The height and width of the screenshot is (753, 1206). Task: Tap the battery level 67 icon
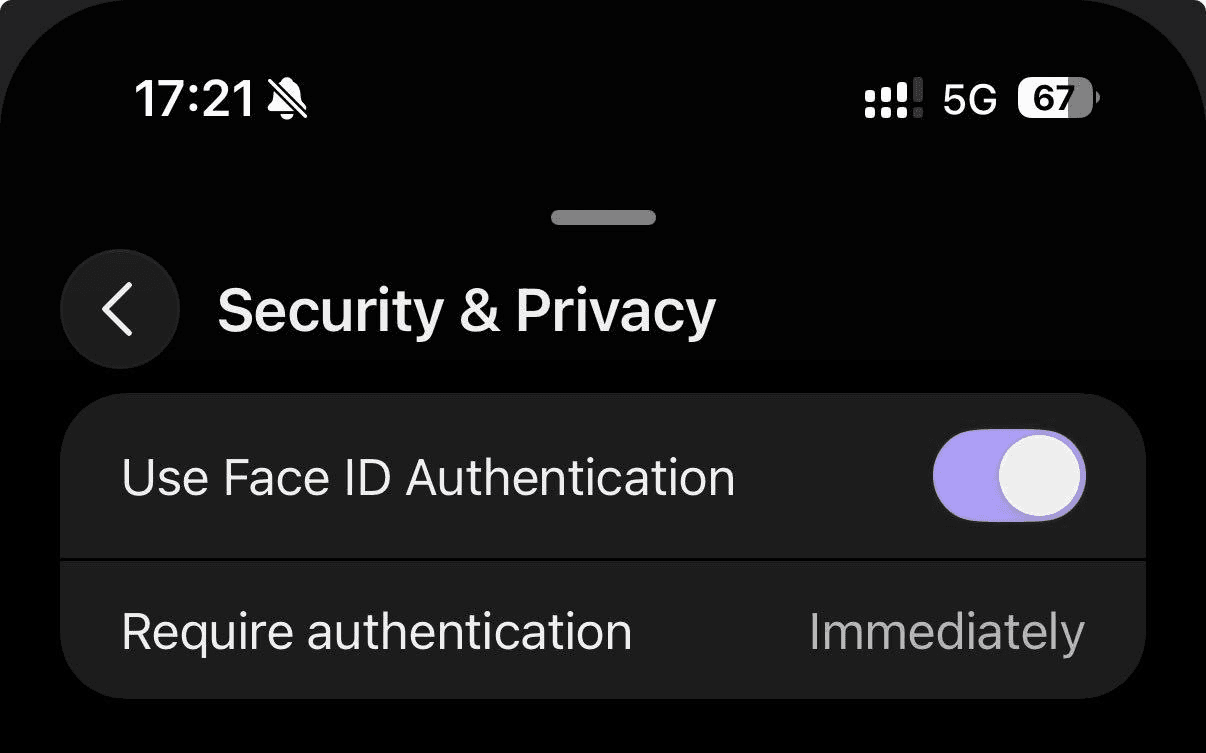(x=1058, y=98)
